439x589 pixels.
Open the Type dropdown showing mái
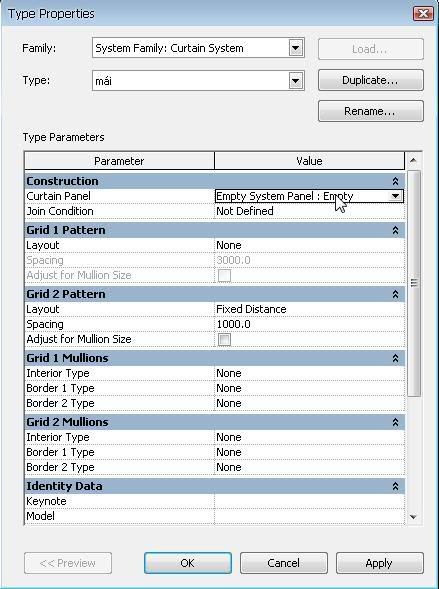point(296,81)
